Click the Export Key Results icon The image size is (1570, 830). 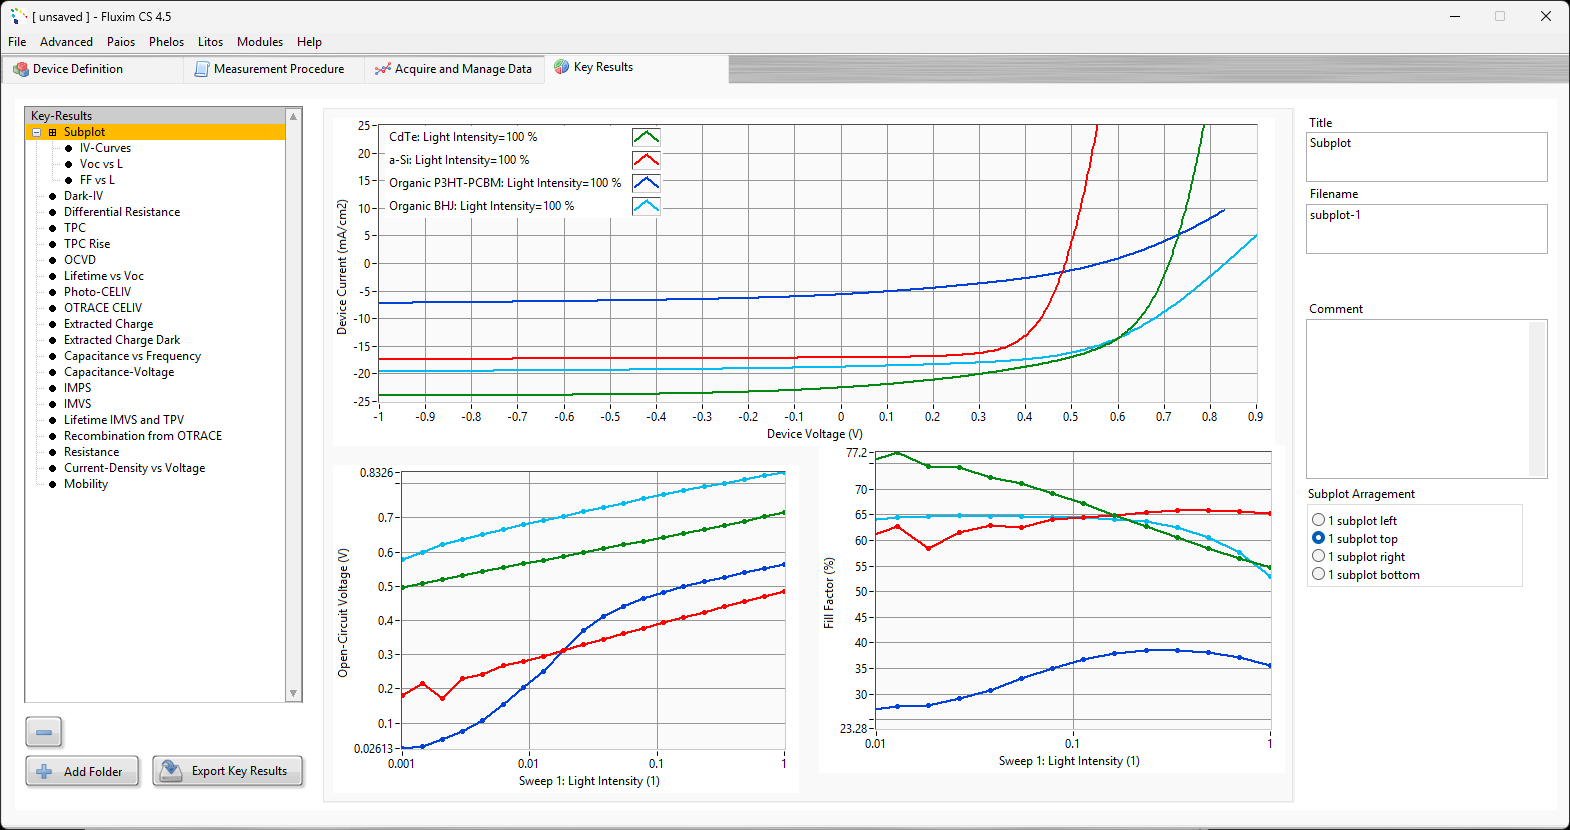tap(171, 770)
